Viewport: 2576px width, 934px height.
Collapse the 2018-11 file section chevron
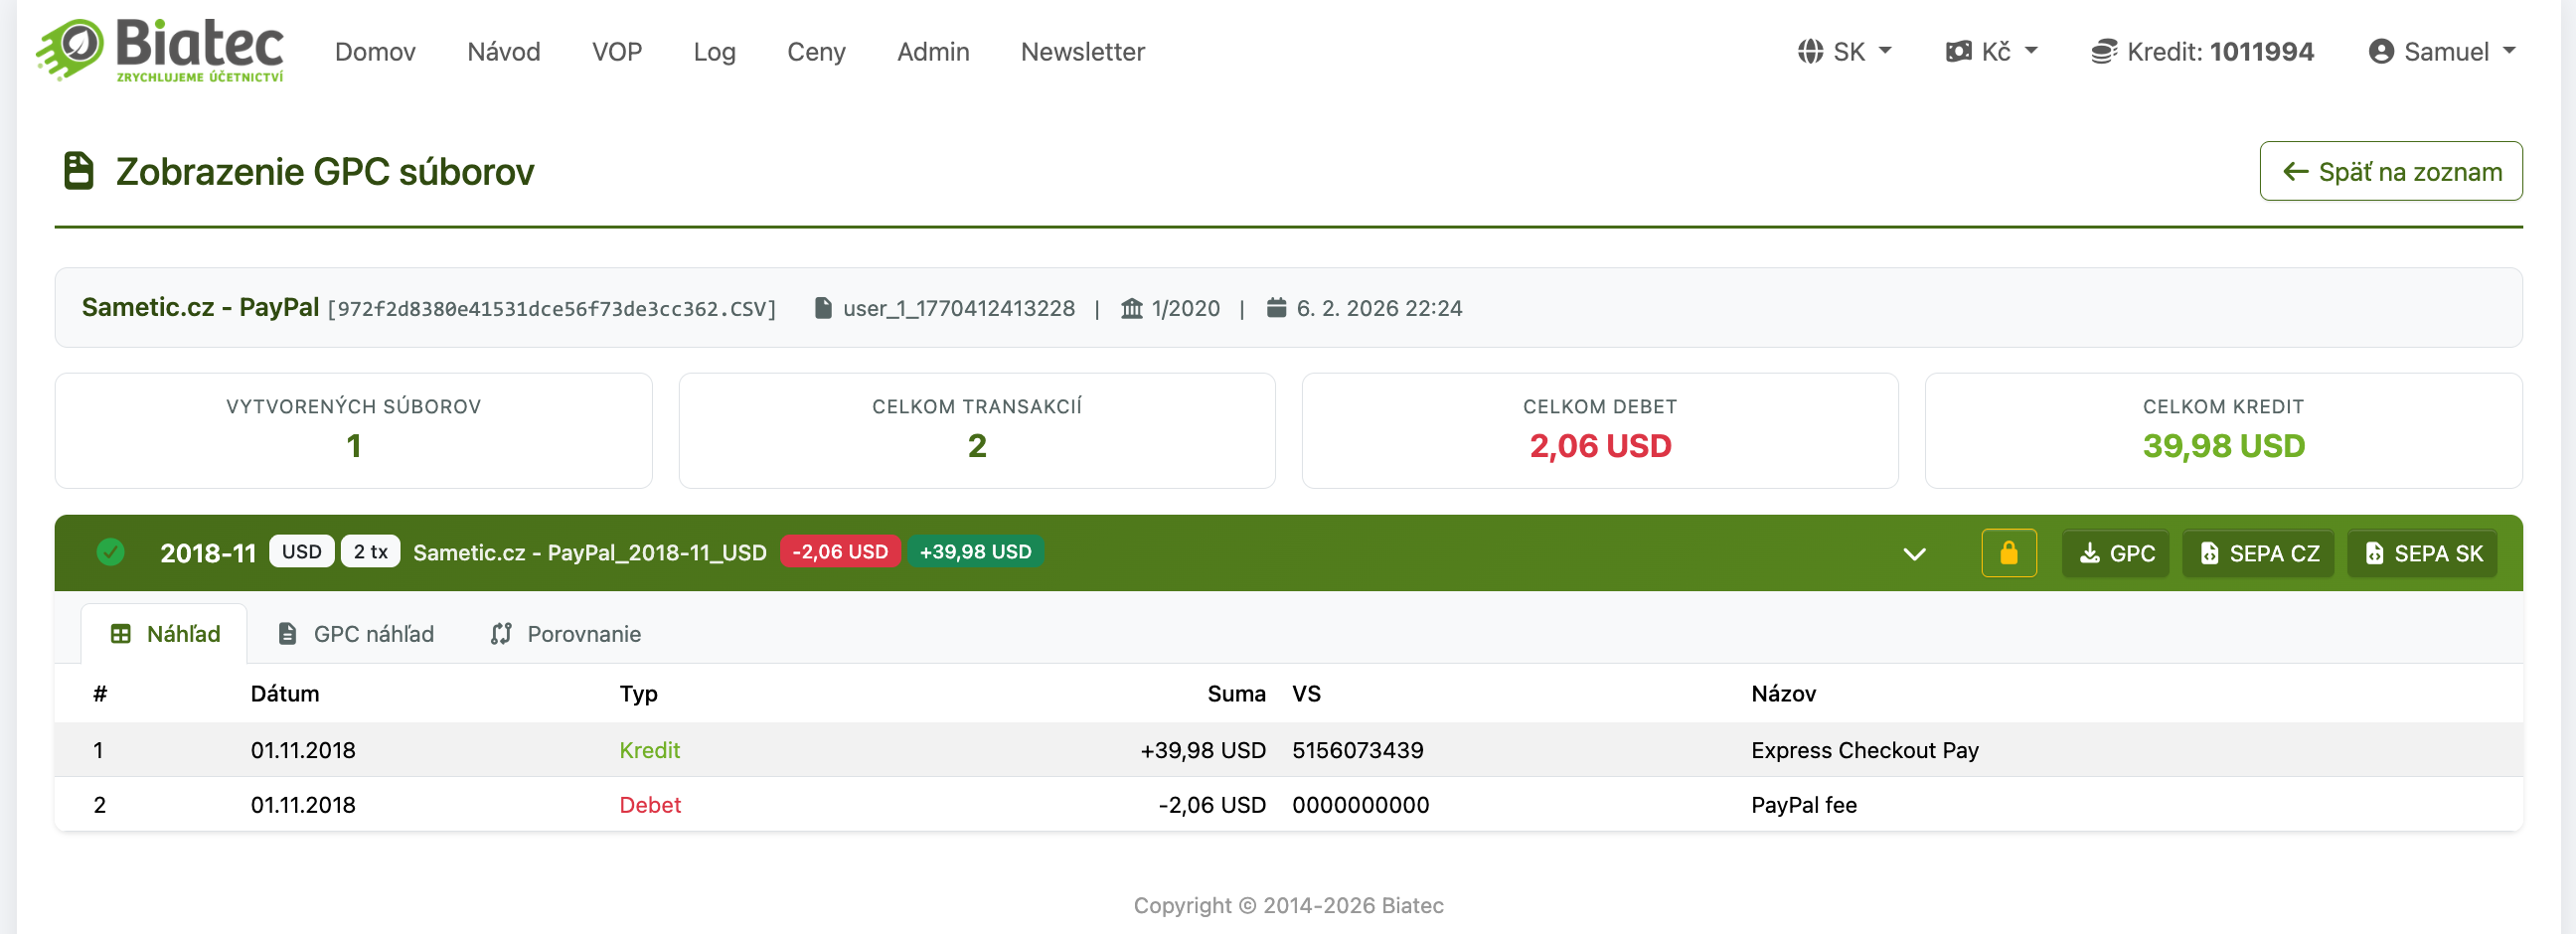coord(1914,554)
